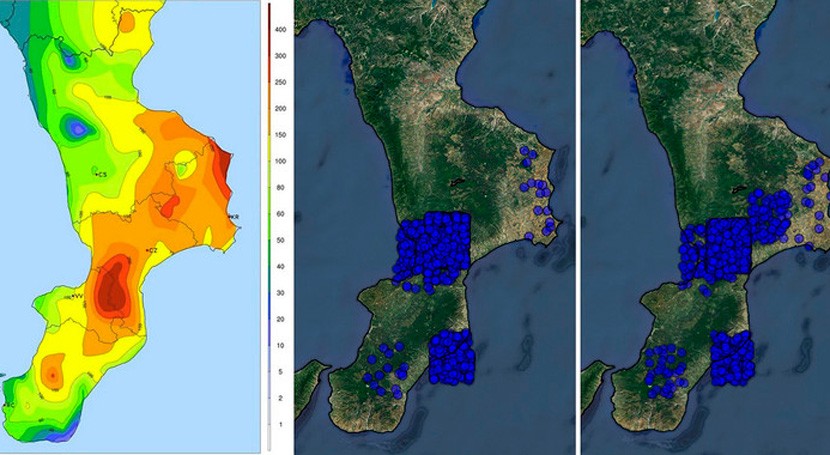Select scattered northeast blue dots, middle map
Screen dimensions: 830x455
coord(538,195)
